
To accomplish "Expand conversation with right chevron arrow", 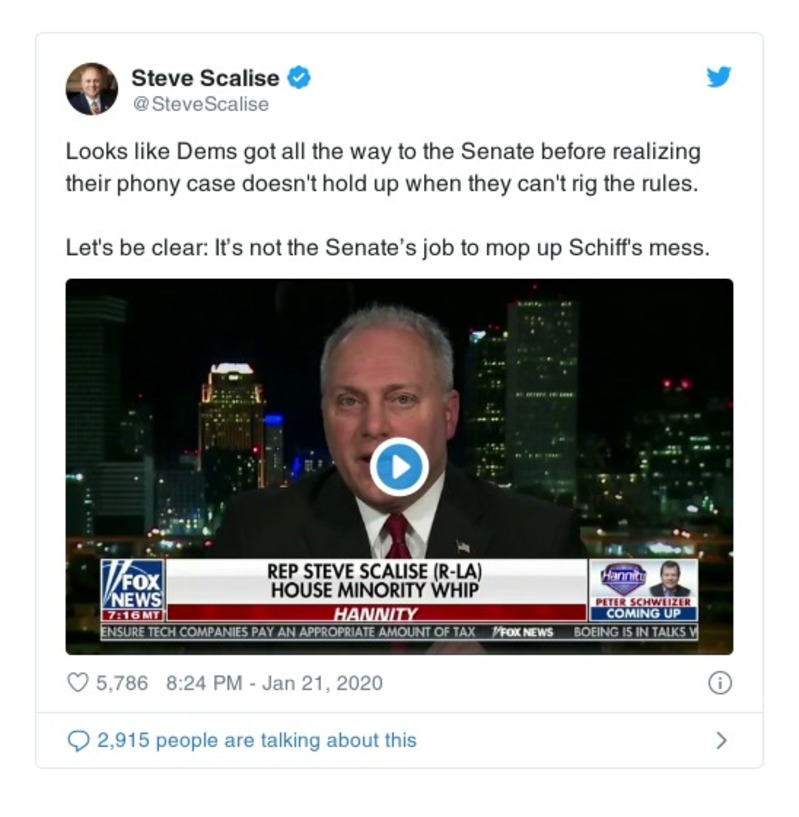I will [721, 740].
